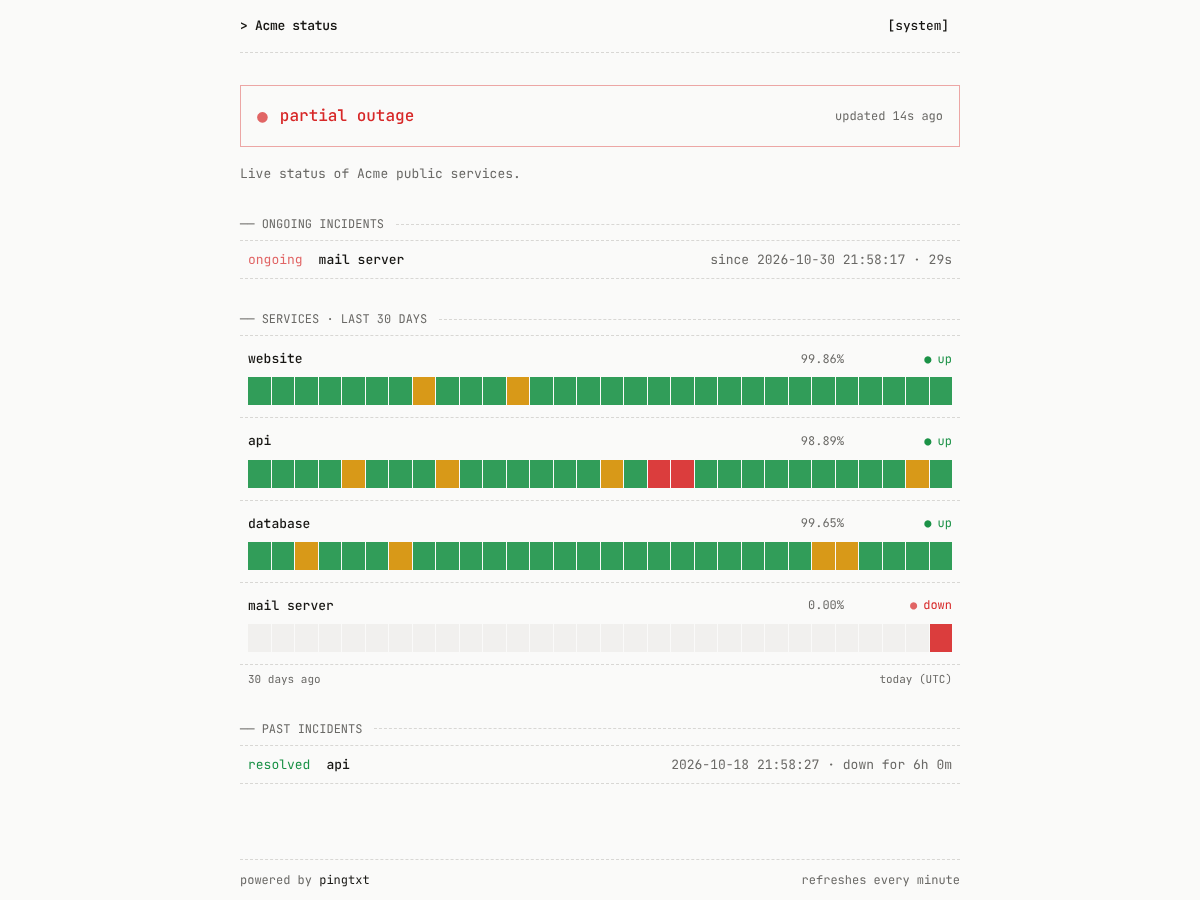Click the last amber day in api bar
The image size is (1200, 900).
[917, 474]
